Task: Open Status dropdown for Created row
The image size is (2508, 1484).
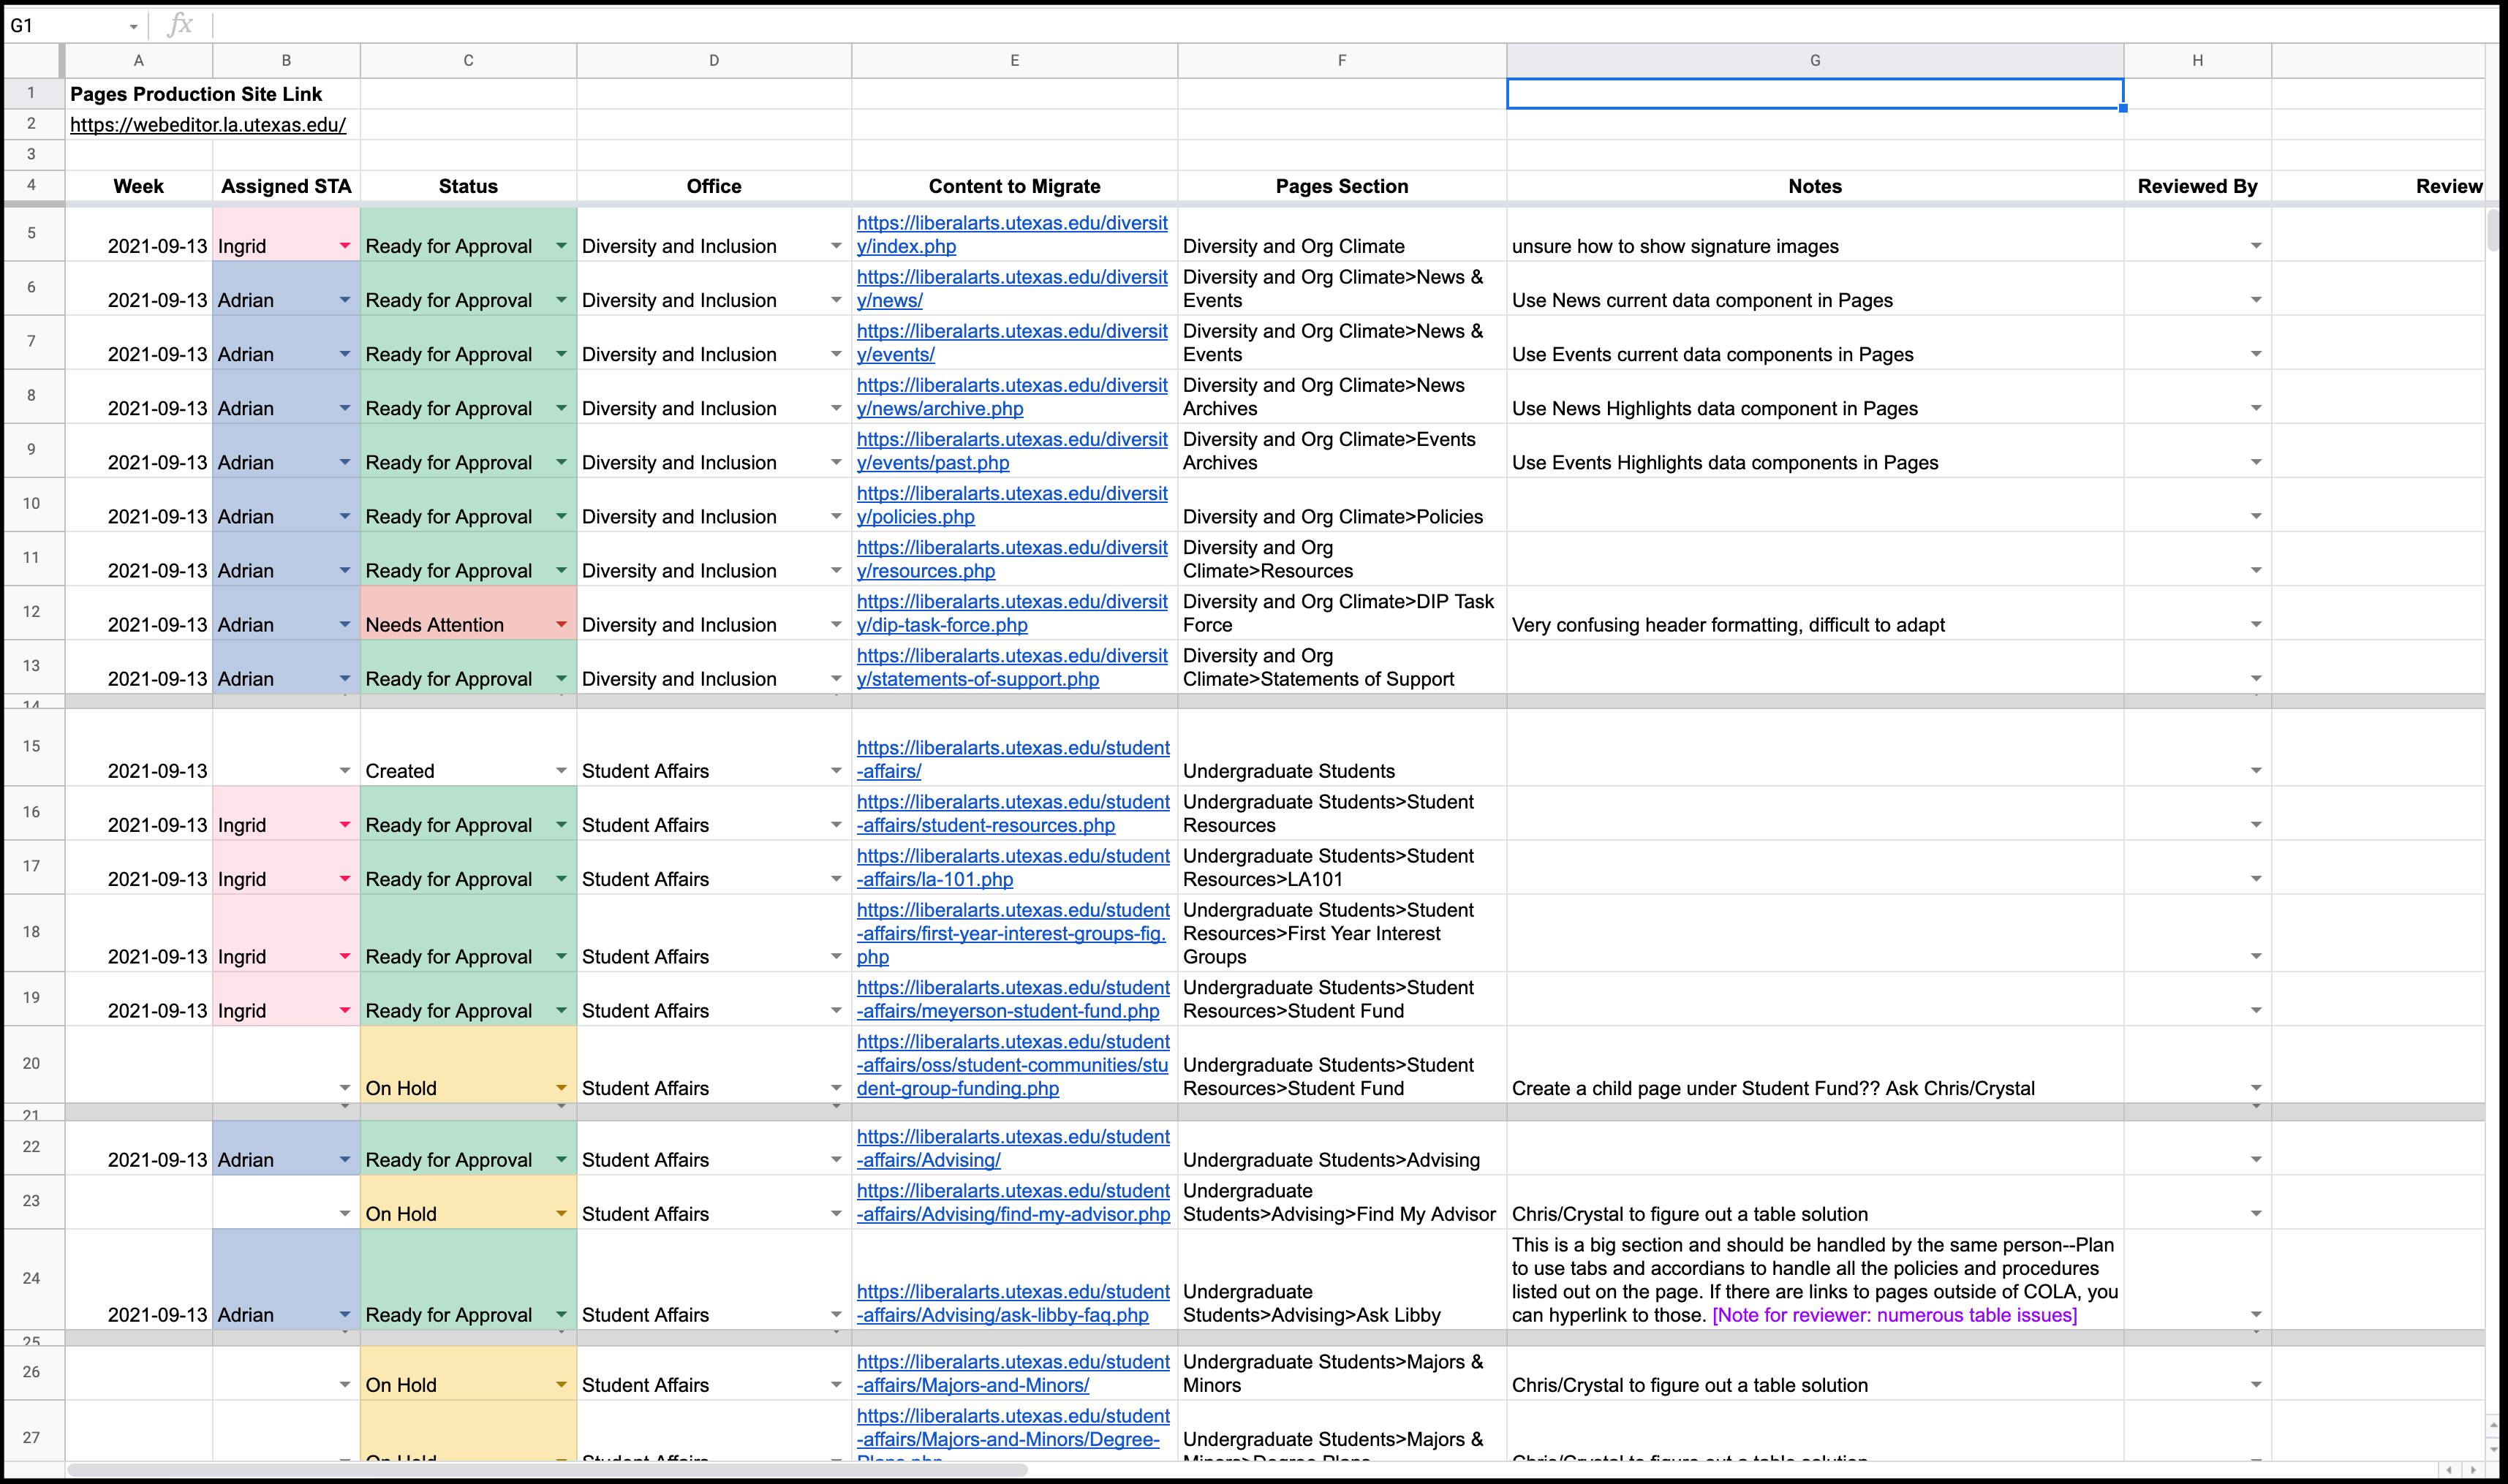Action: click(x=561, y=771)
